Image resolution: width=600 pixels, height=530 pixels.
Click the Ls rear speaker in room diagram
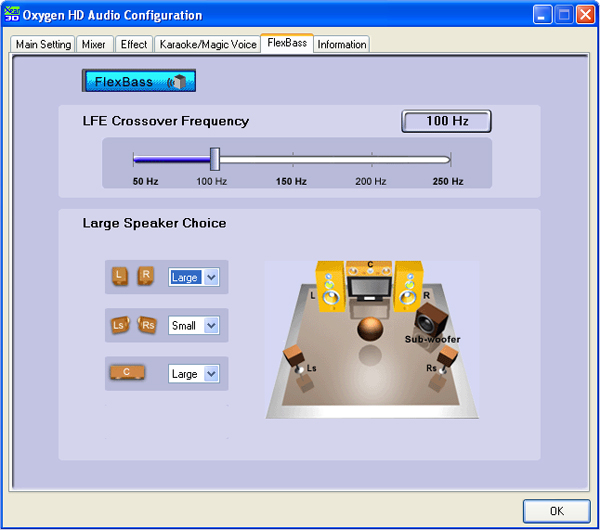(x=294, y=358)
